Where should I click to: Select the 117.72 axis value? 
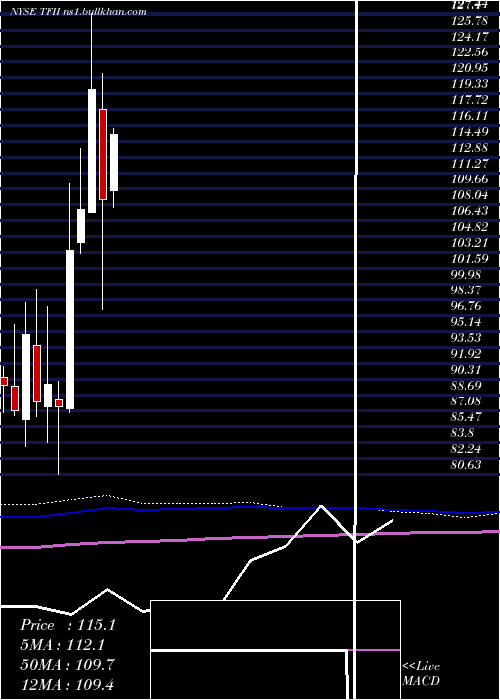tap(470, 100)
